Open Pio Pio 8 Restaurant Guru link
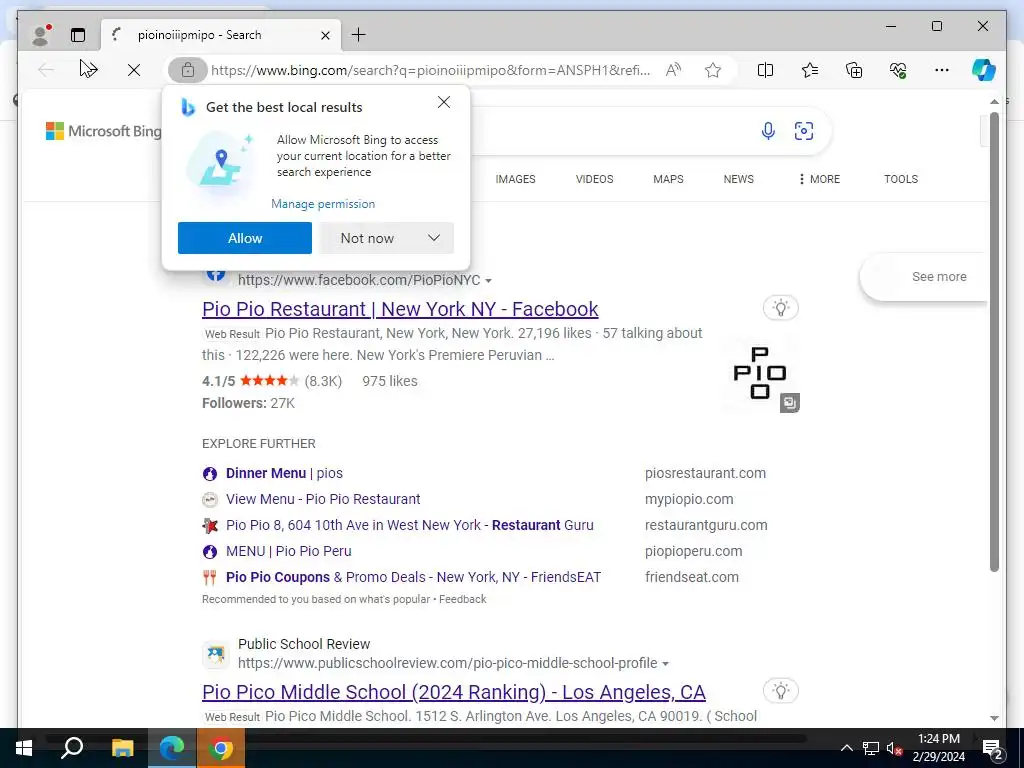The image size is (1024, 768). coord(409,525)
